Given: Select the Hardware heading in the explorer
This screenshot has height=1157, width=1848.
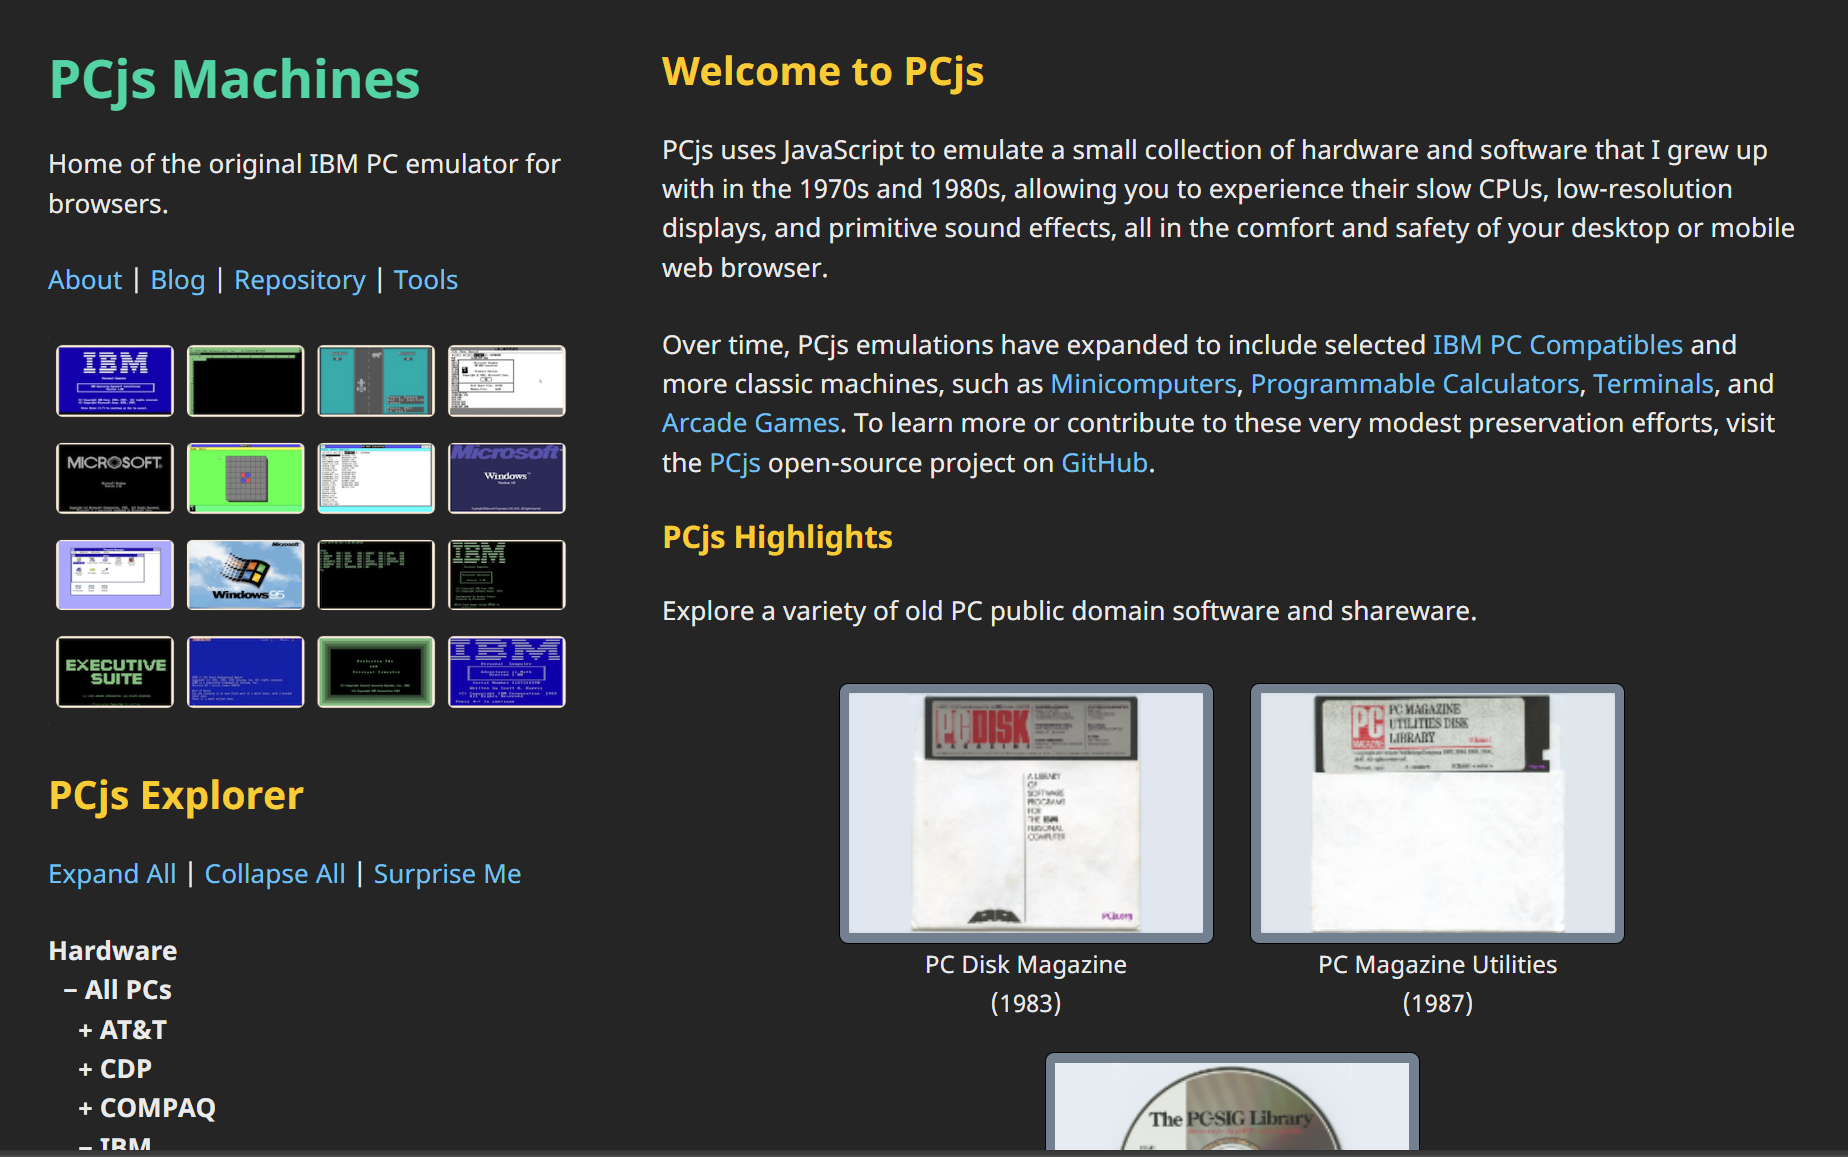Looking at the screenshot, I should (113, 951).
